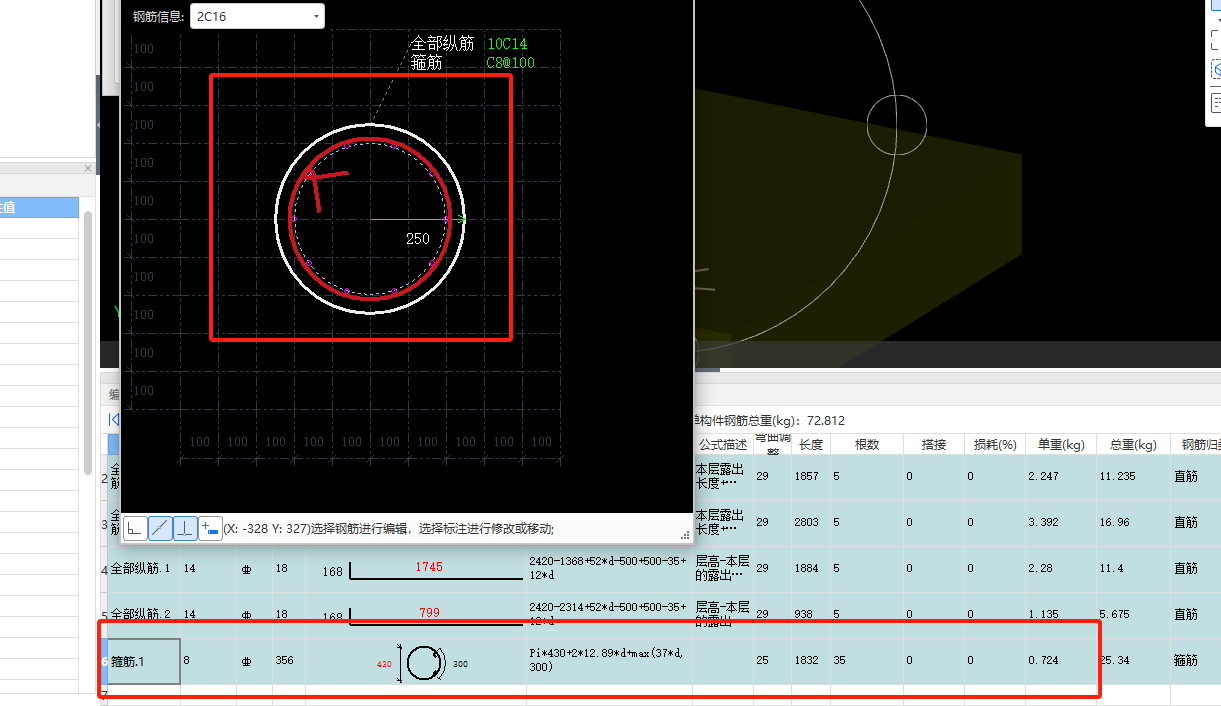Screen dimensions: 1221x706
Task: Click the stirrup count cell 35
Action: (866, 661)
